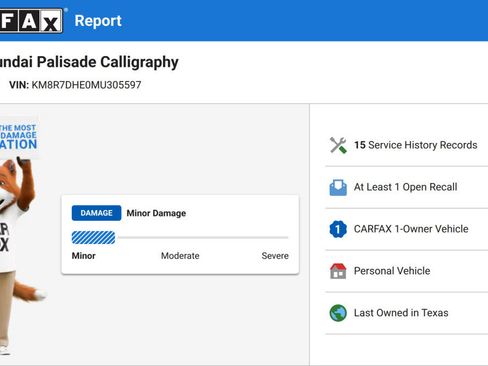
Task: Click the blue DAMAGE badge
Action: click(x=96, y=213)
